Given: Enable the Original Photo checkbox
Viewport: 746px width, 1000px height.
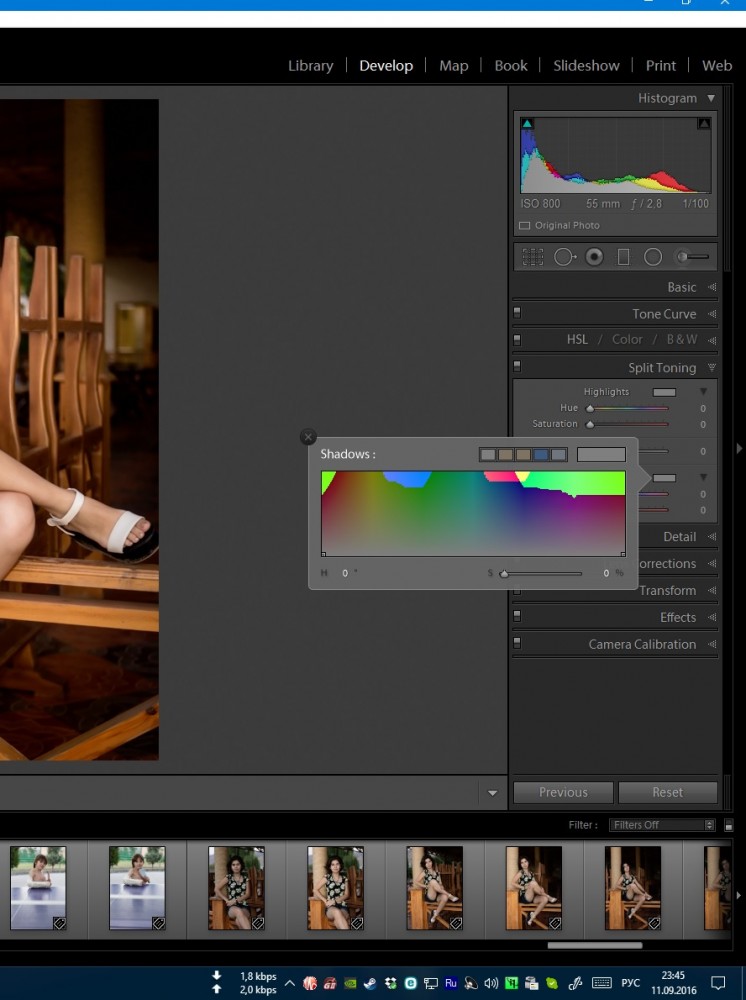Looking at the screenshot, I should (525, 226).
